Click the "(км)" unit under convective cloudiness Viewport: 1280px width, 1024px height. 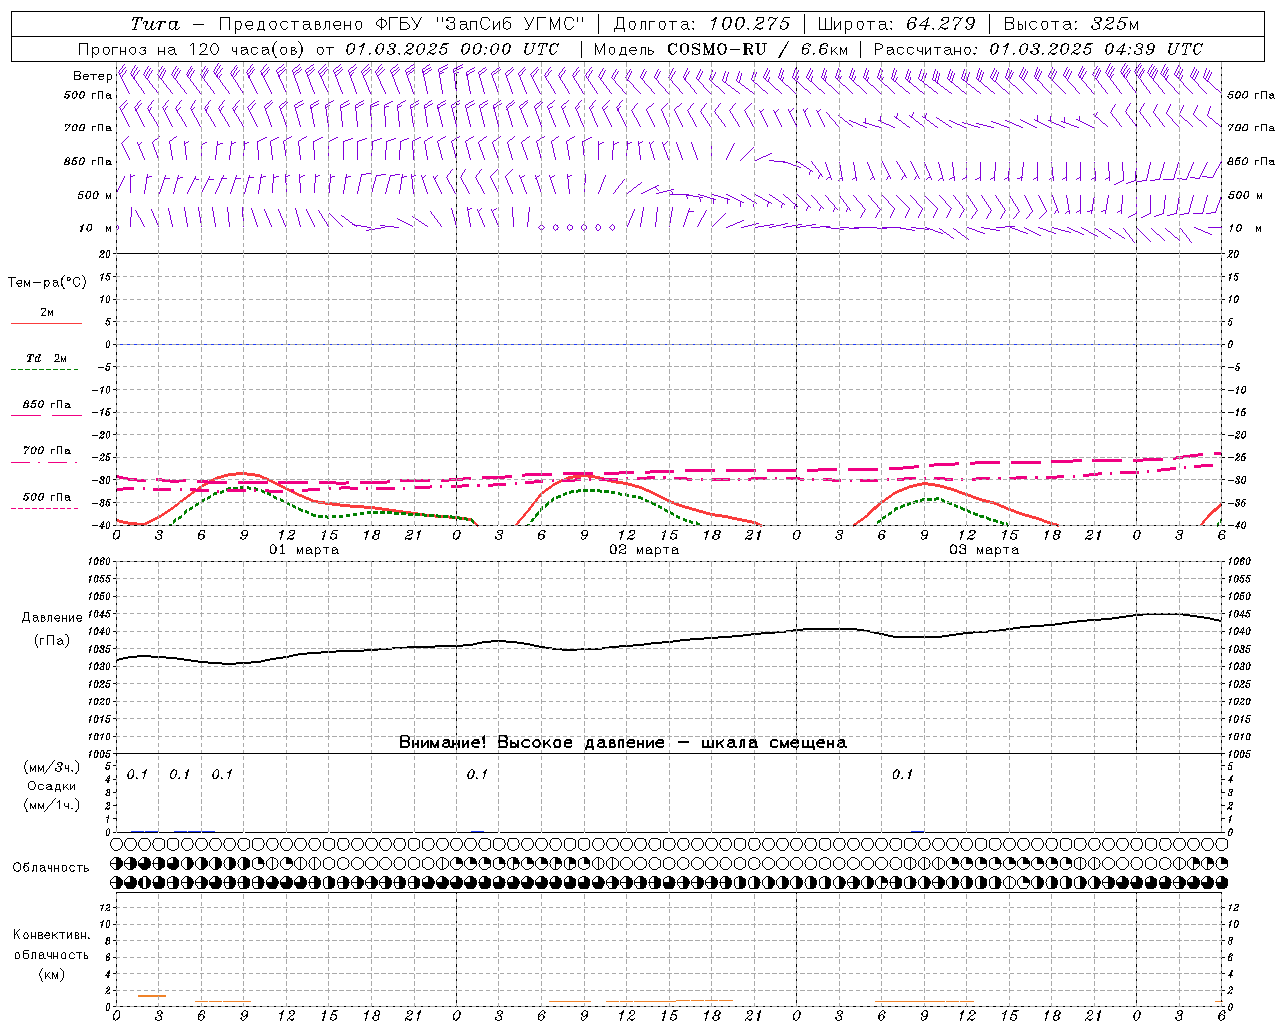pos(51,974)
